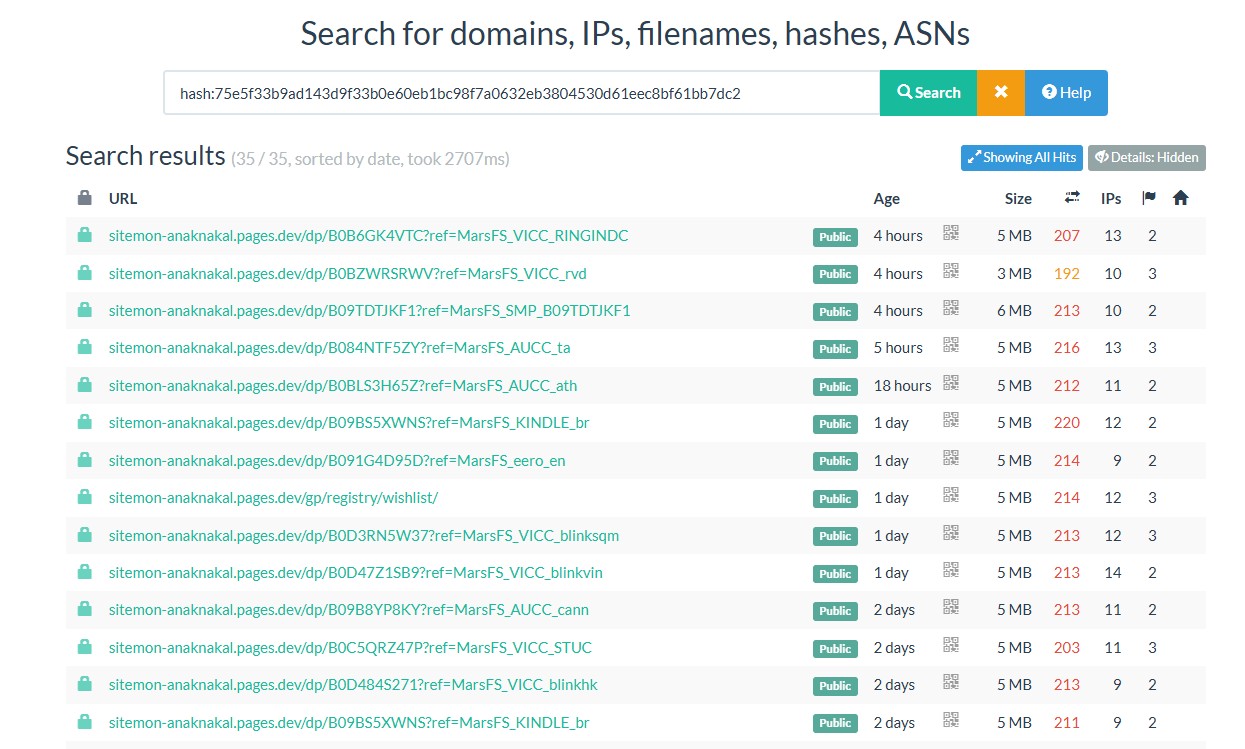
Task: Click the QR icon in wishlist row
Action: tap(950, 496)
